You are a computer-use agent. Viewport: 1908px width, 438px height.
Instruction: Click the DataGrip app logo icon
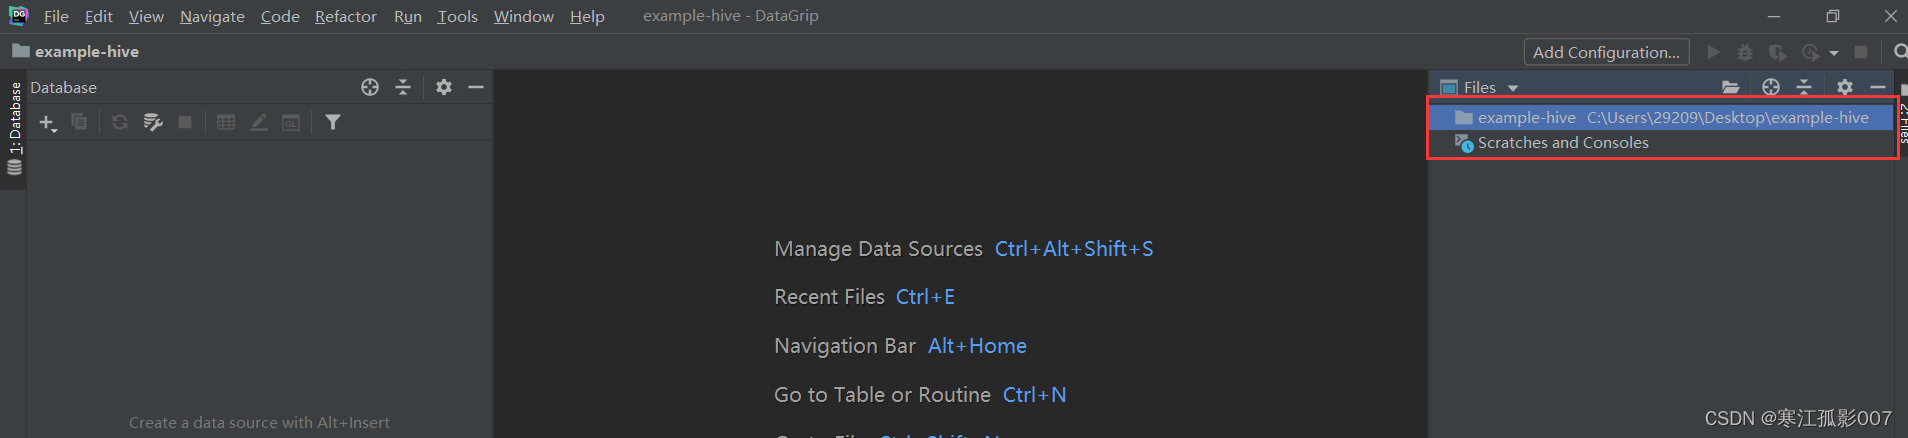[x=19, y=15]
